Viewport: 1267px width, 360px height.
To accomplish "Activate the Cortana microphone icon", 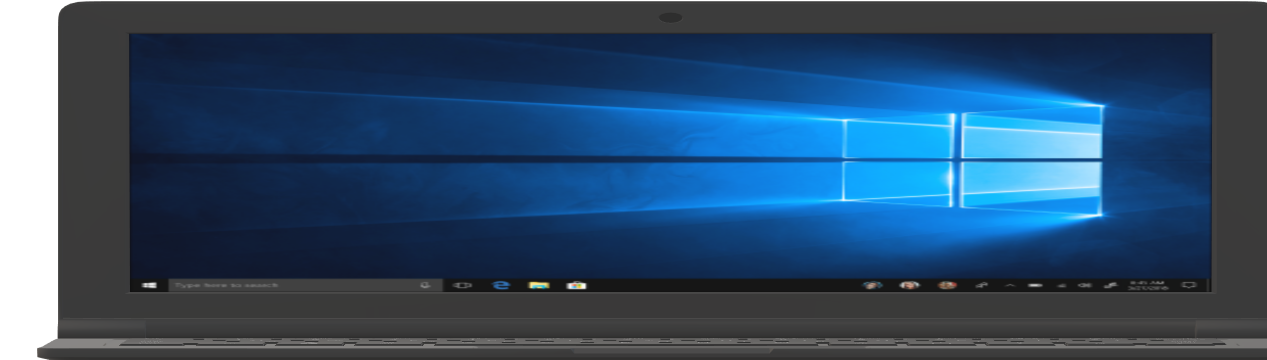I will (425, 285).
